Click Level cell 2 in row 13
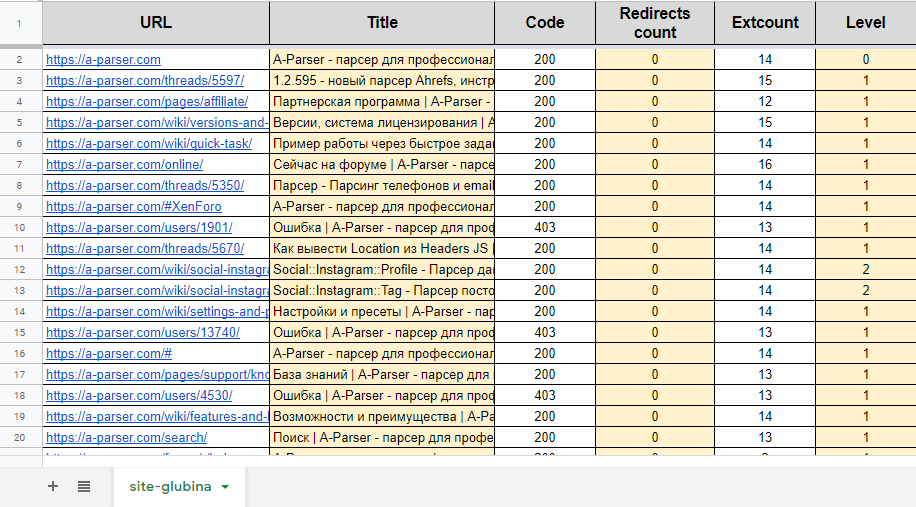 (866, 291)
